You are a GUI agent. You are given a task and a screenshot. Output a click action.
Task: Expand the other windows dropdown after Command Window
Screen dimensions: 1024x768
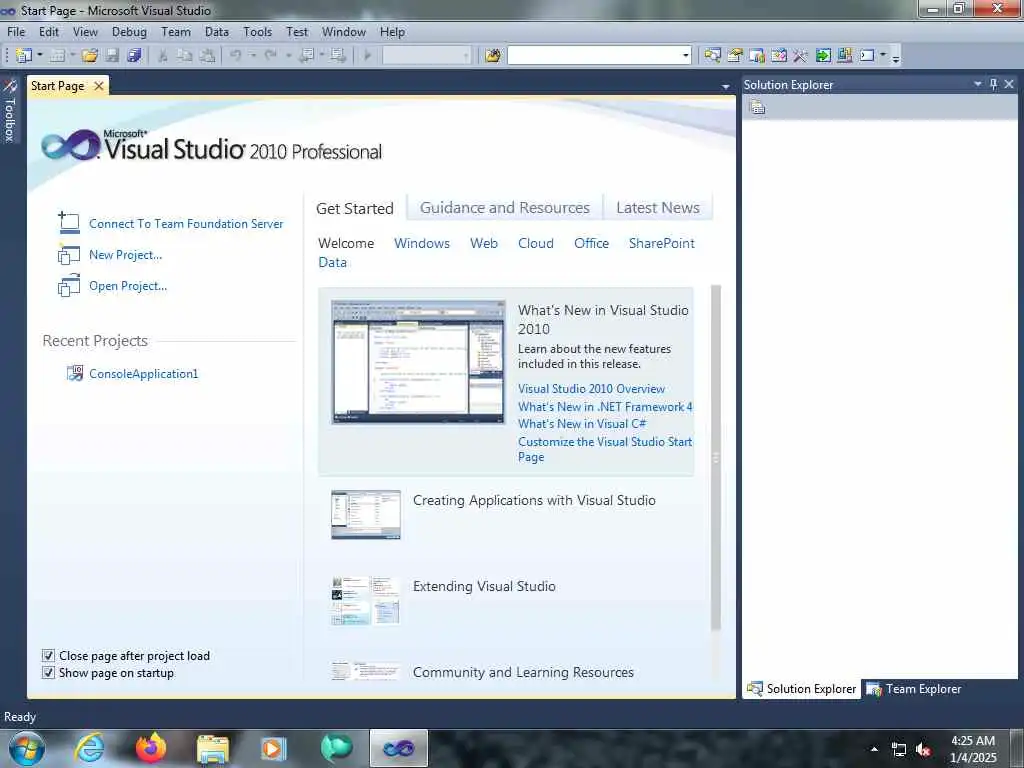pyautogui.click(x=883, y=56)
